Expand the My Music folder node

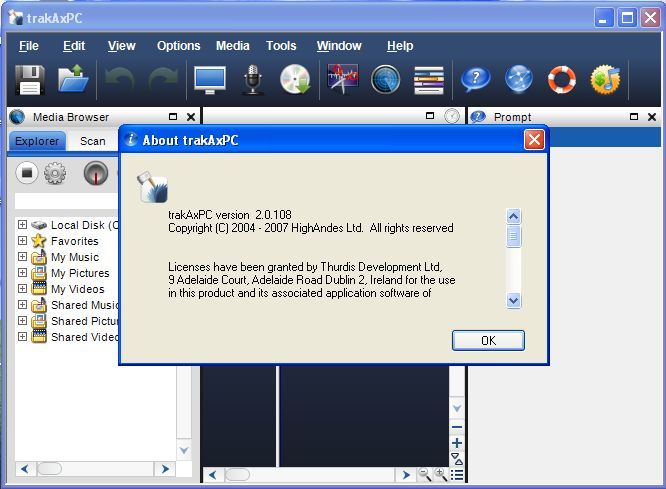pos(22,257)
